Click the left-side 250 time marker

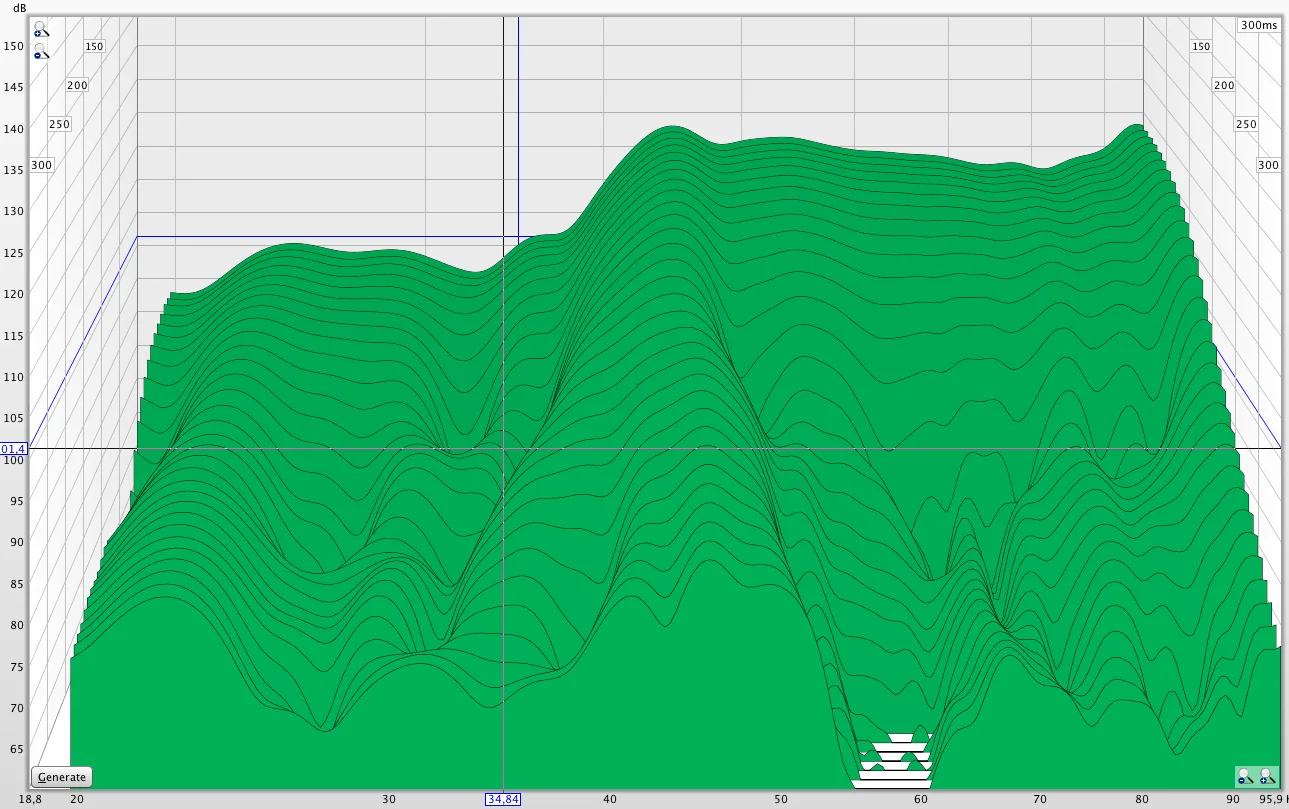pyautogui.click(x=59, y=124)
